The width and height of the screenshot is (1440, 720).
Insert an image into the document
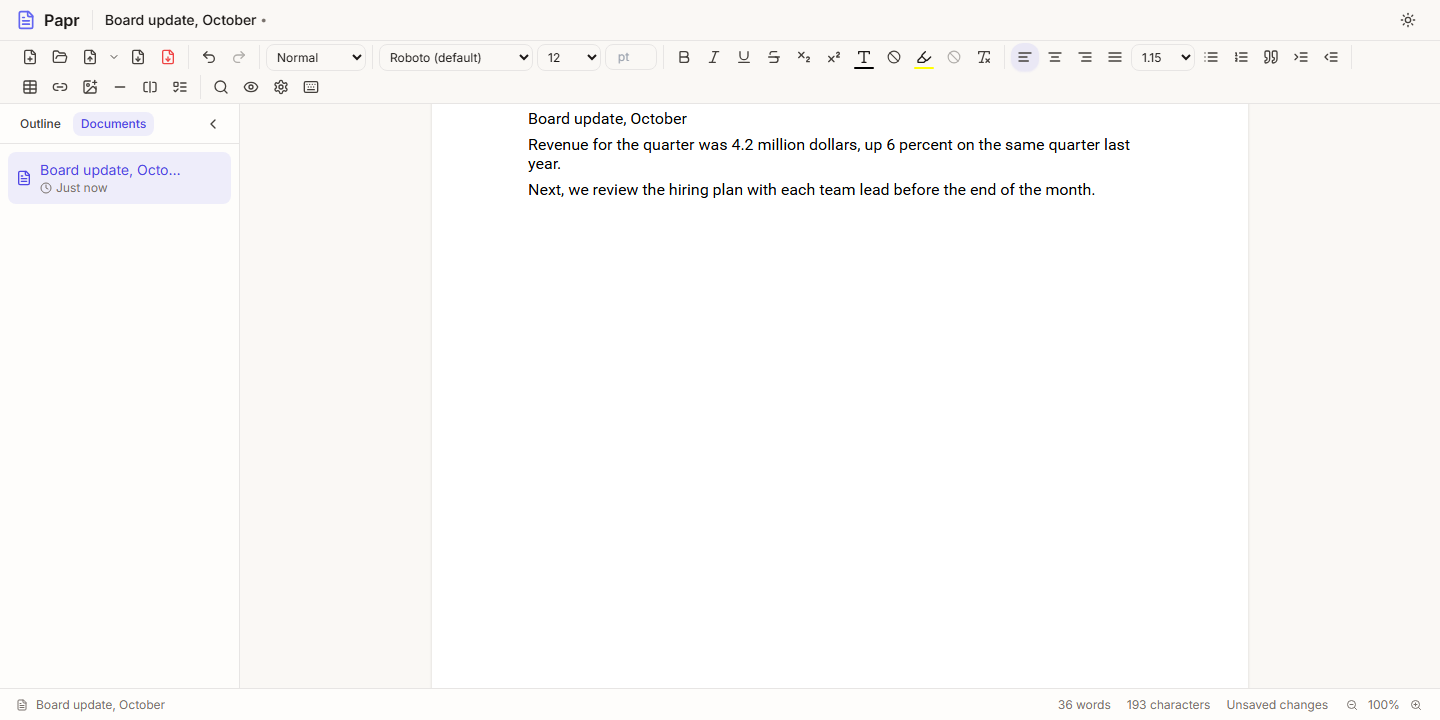[90, 87]
